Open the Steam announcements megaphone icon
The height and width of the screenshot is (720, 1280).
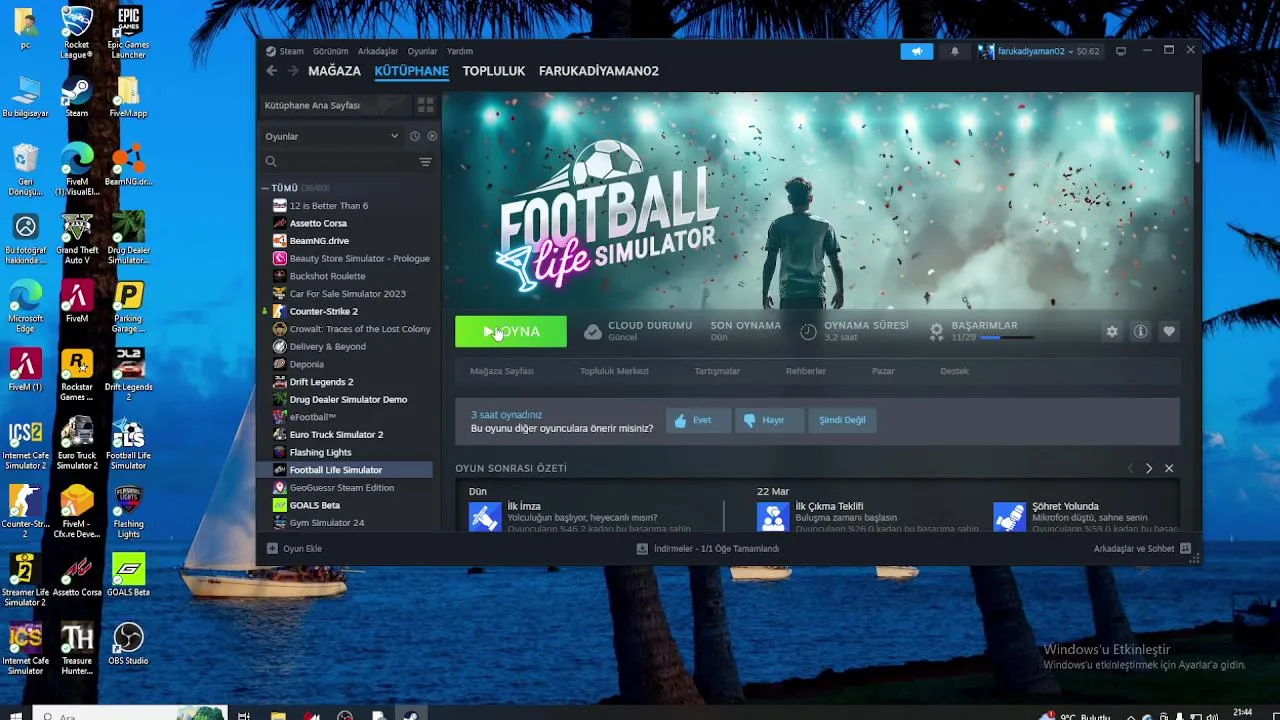coord(916,51)
